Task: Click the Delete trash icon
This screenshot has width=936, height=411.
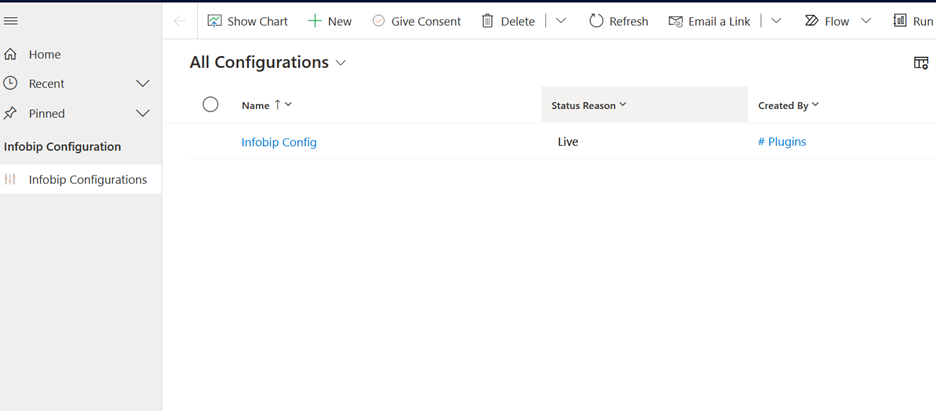Action: [488, 21]
